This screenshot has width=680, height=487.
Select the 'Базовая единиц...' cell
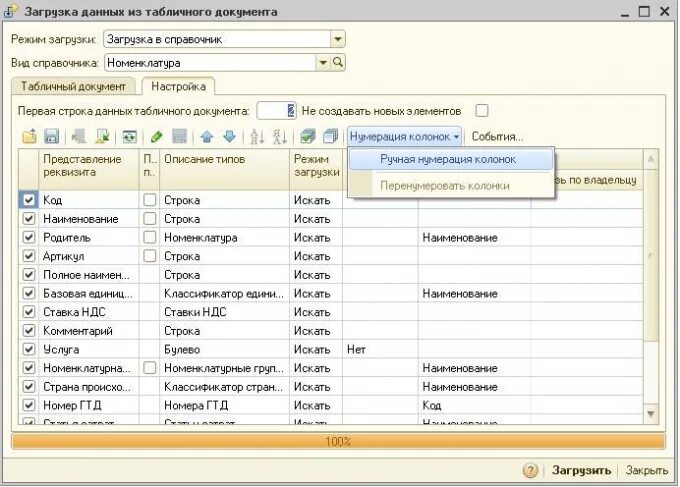click(89, 293)
